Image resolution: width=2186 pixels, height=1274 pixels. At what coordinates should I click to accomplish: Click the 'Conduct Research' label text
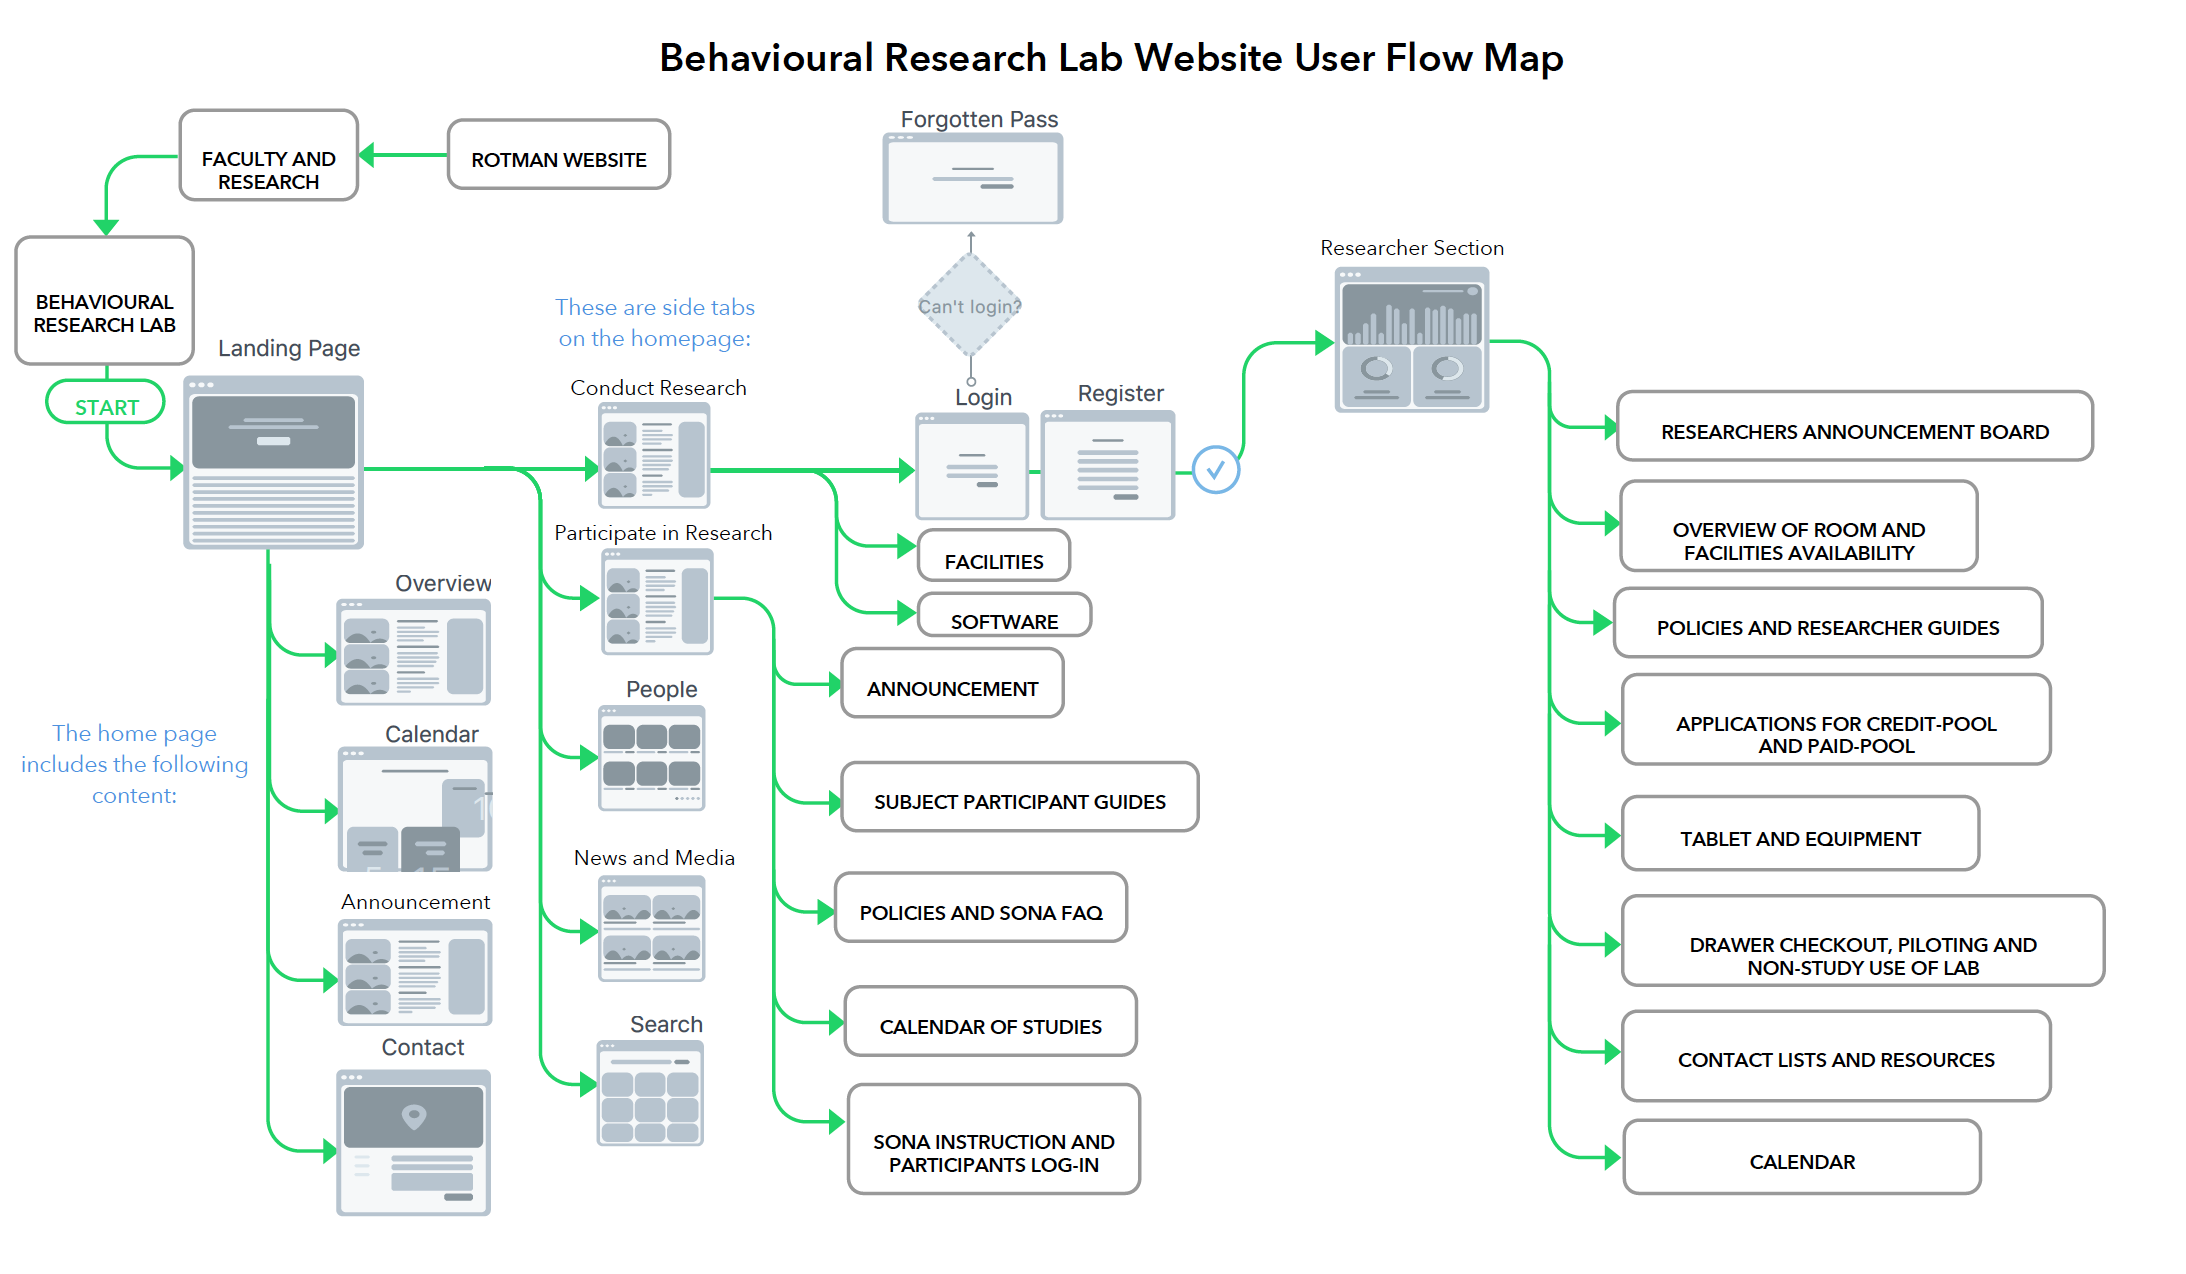click(x=658, y=388)
